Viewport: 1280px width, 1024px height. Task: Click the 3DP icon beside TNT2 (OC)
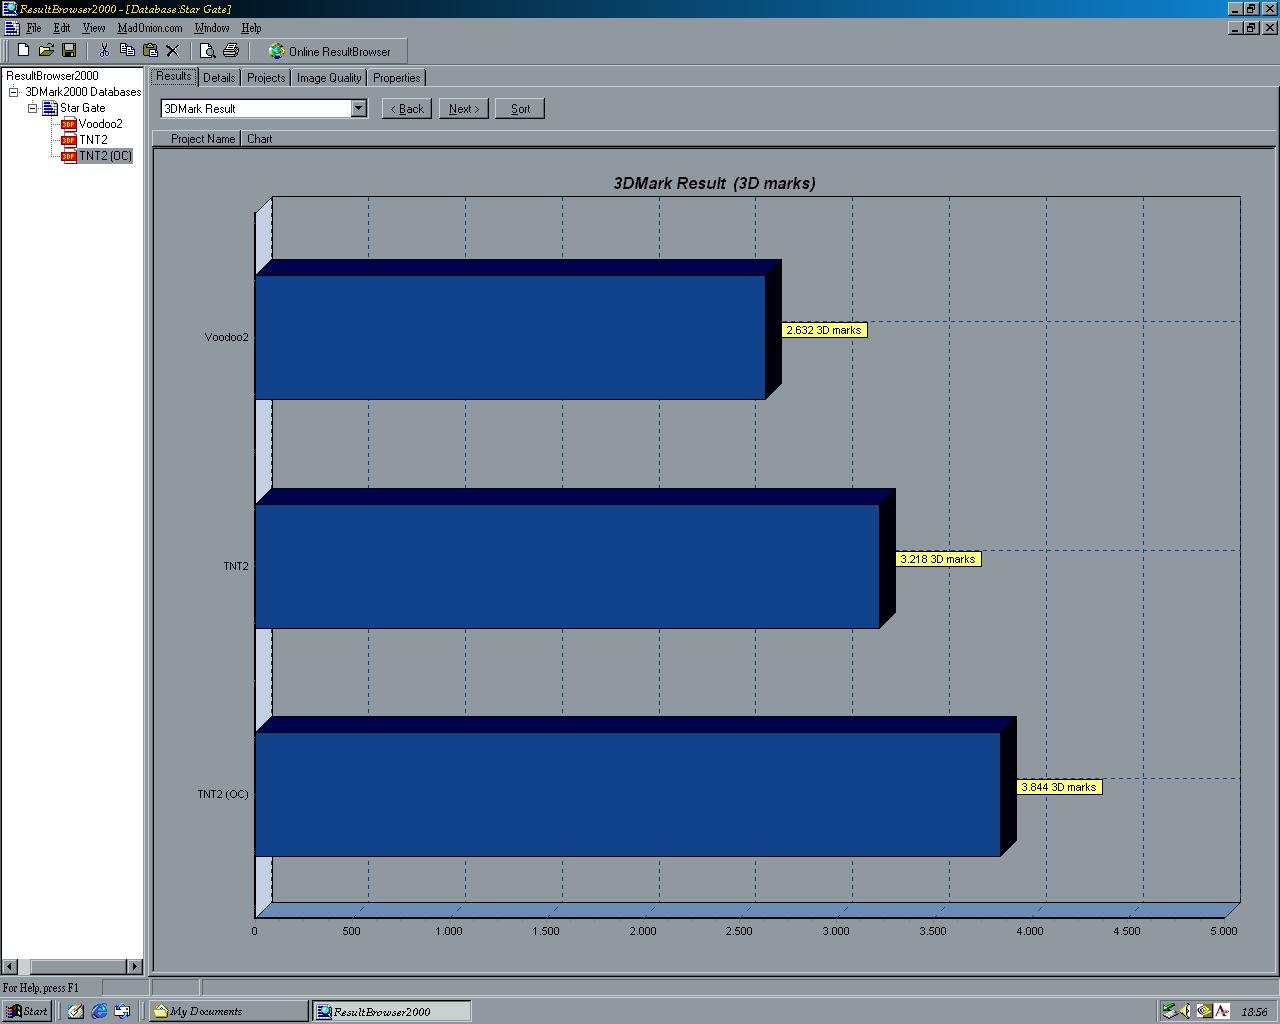pyautogui.click(x=68, y=156)
